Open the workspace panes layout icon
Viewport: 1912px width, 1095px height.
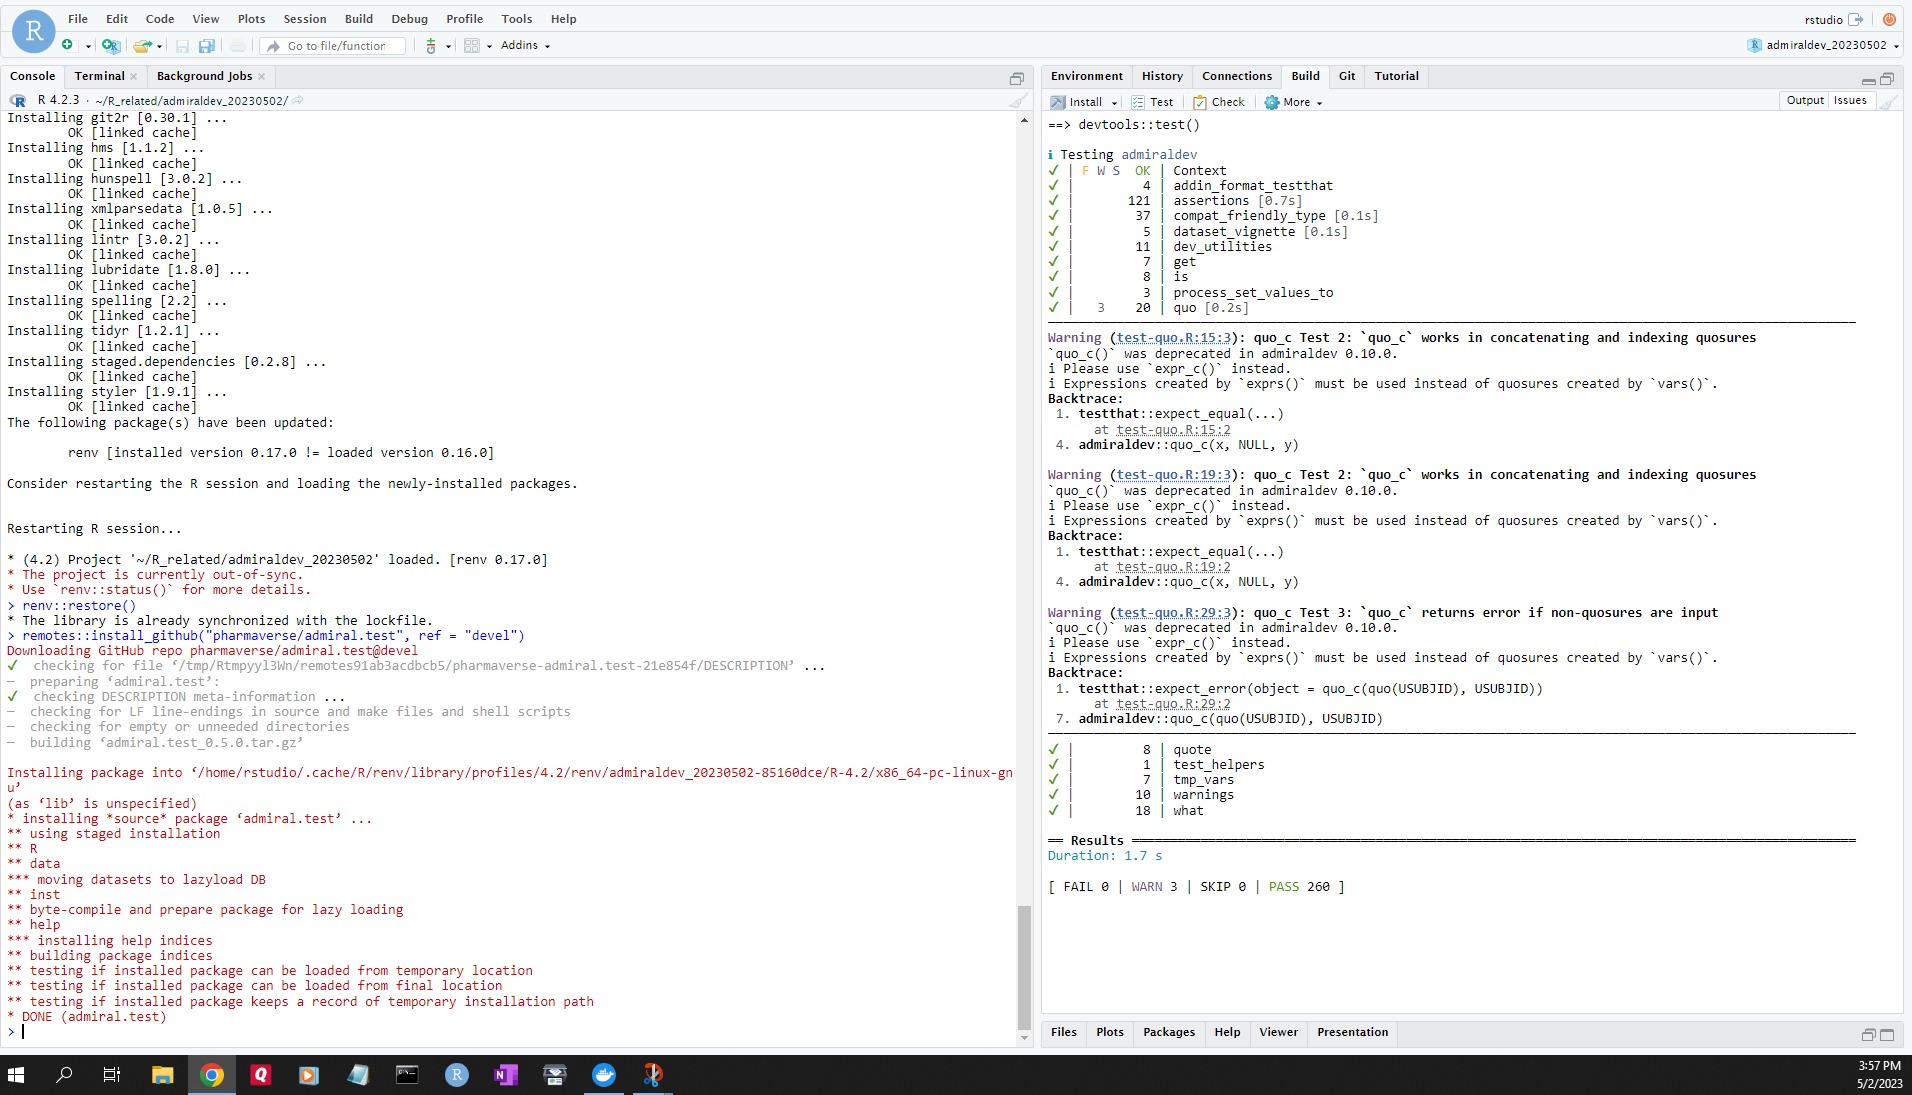tap(472, 46)
